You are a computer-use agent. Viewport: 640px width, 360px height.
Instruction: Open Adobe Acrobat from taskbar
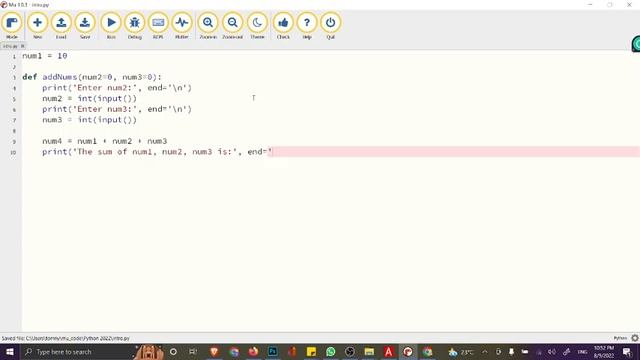[389, 351]
